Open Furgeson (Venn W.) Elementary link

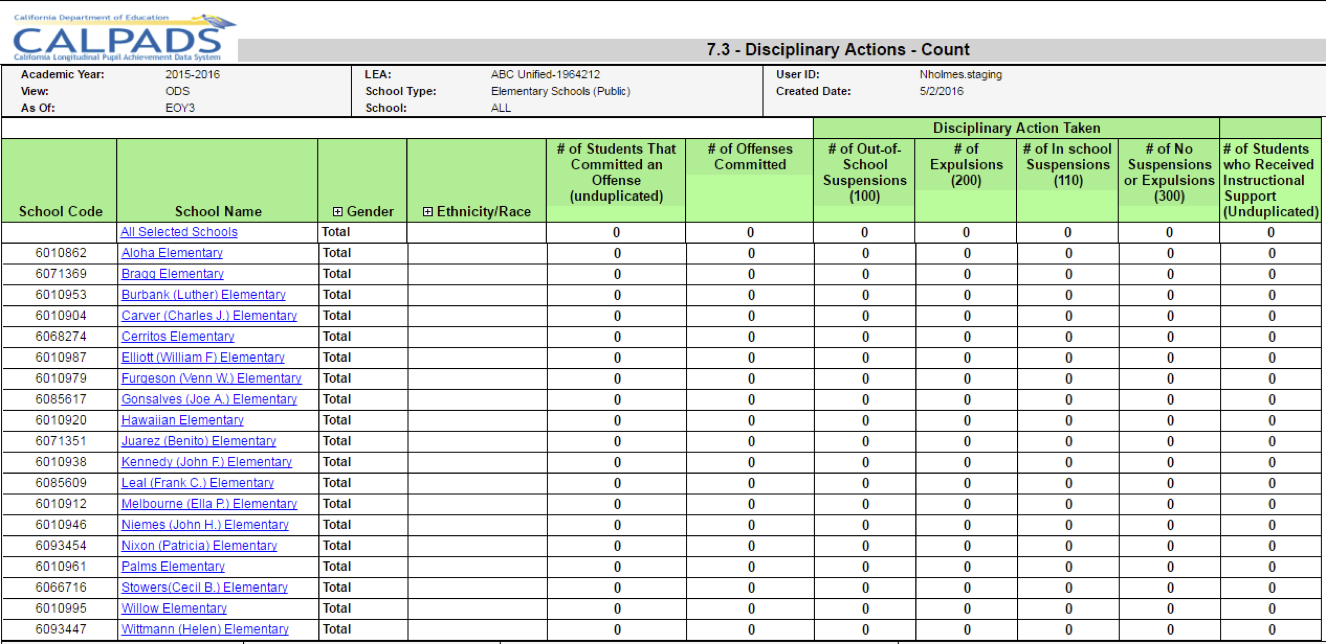pos(211,379)
